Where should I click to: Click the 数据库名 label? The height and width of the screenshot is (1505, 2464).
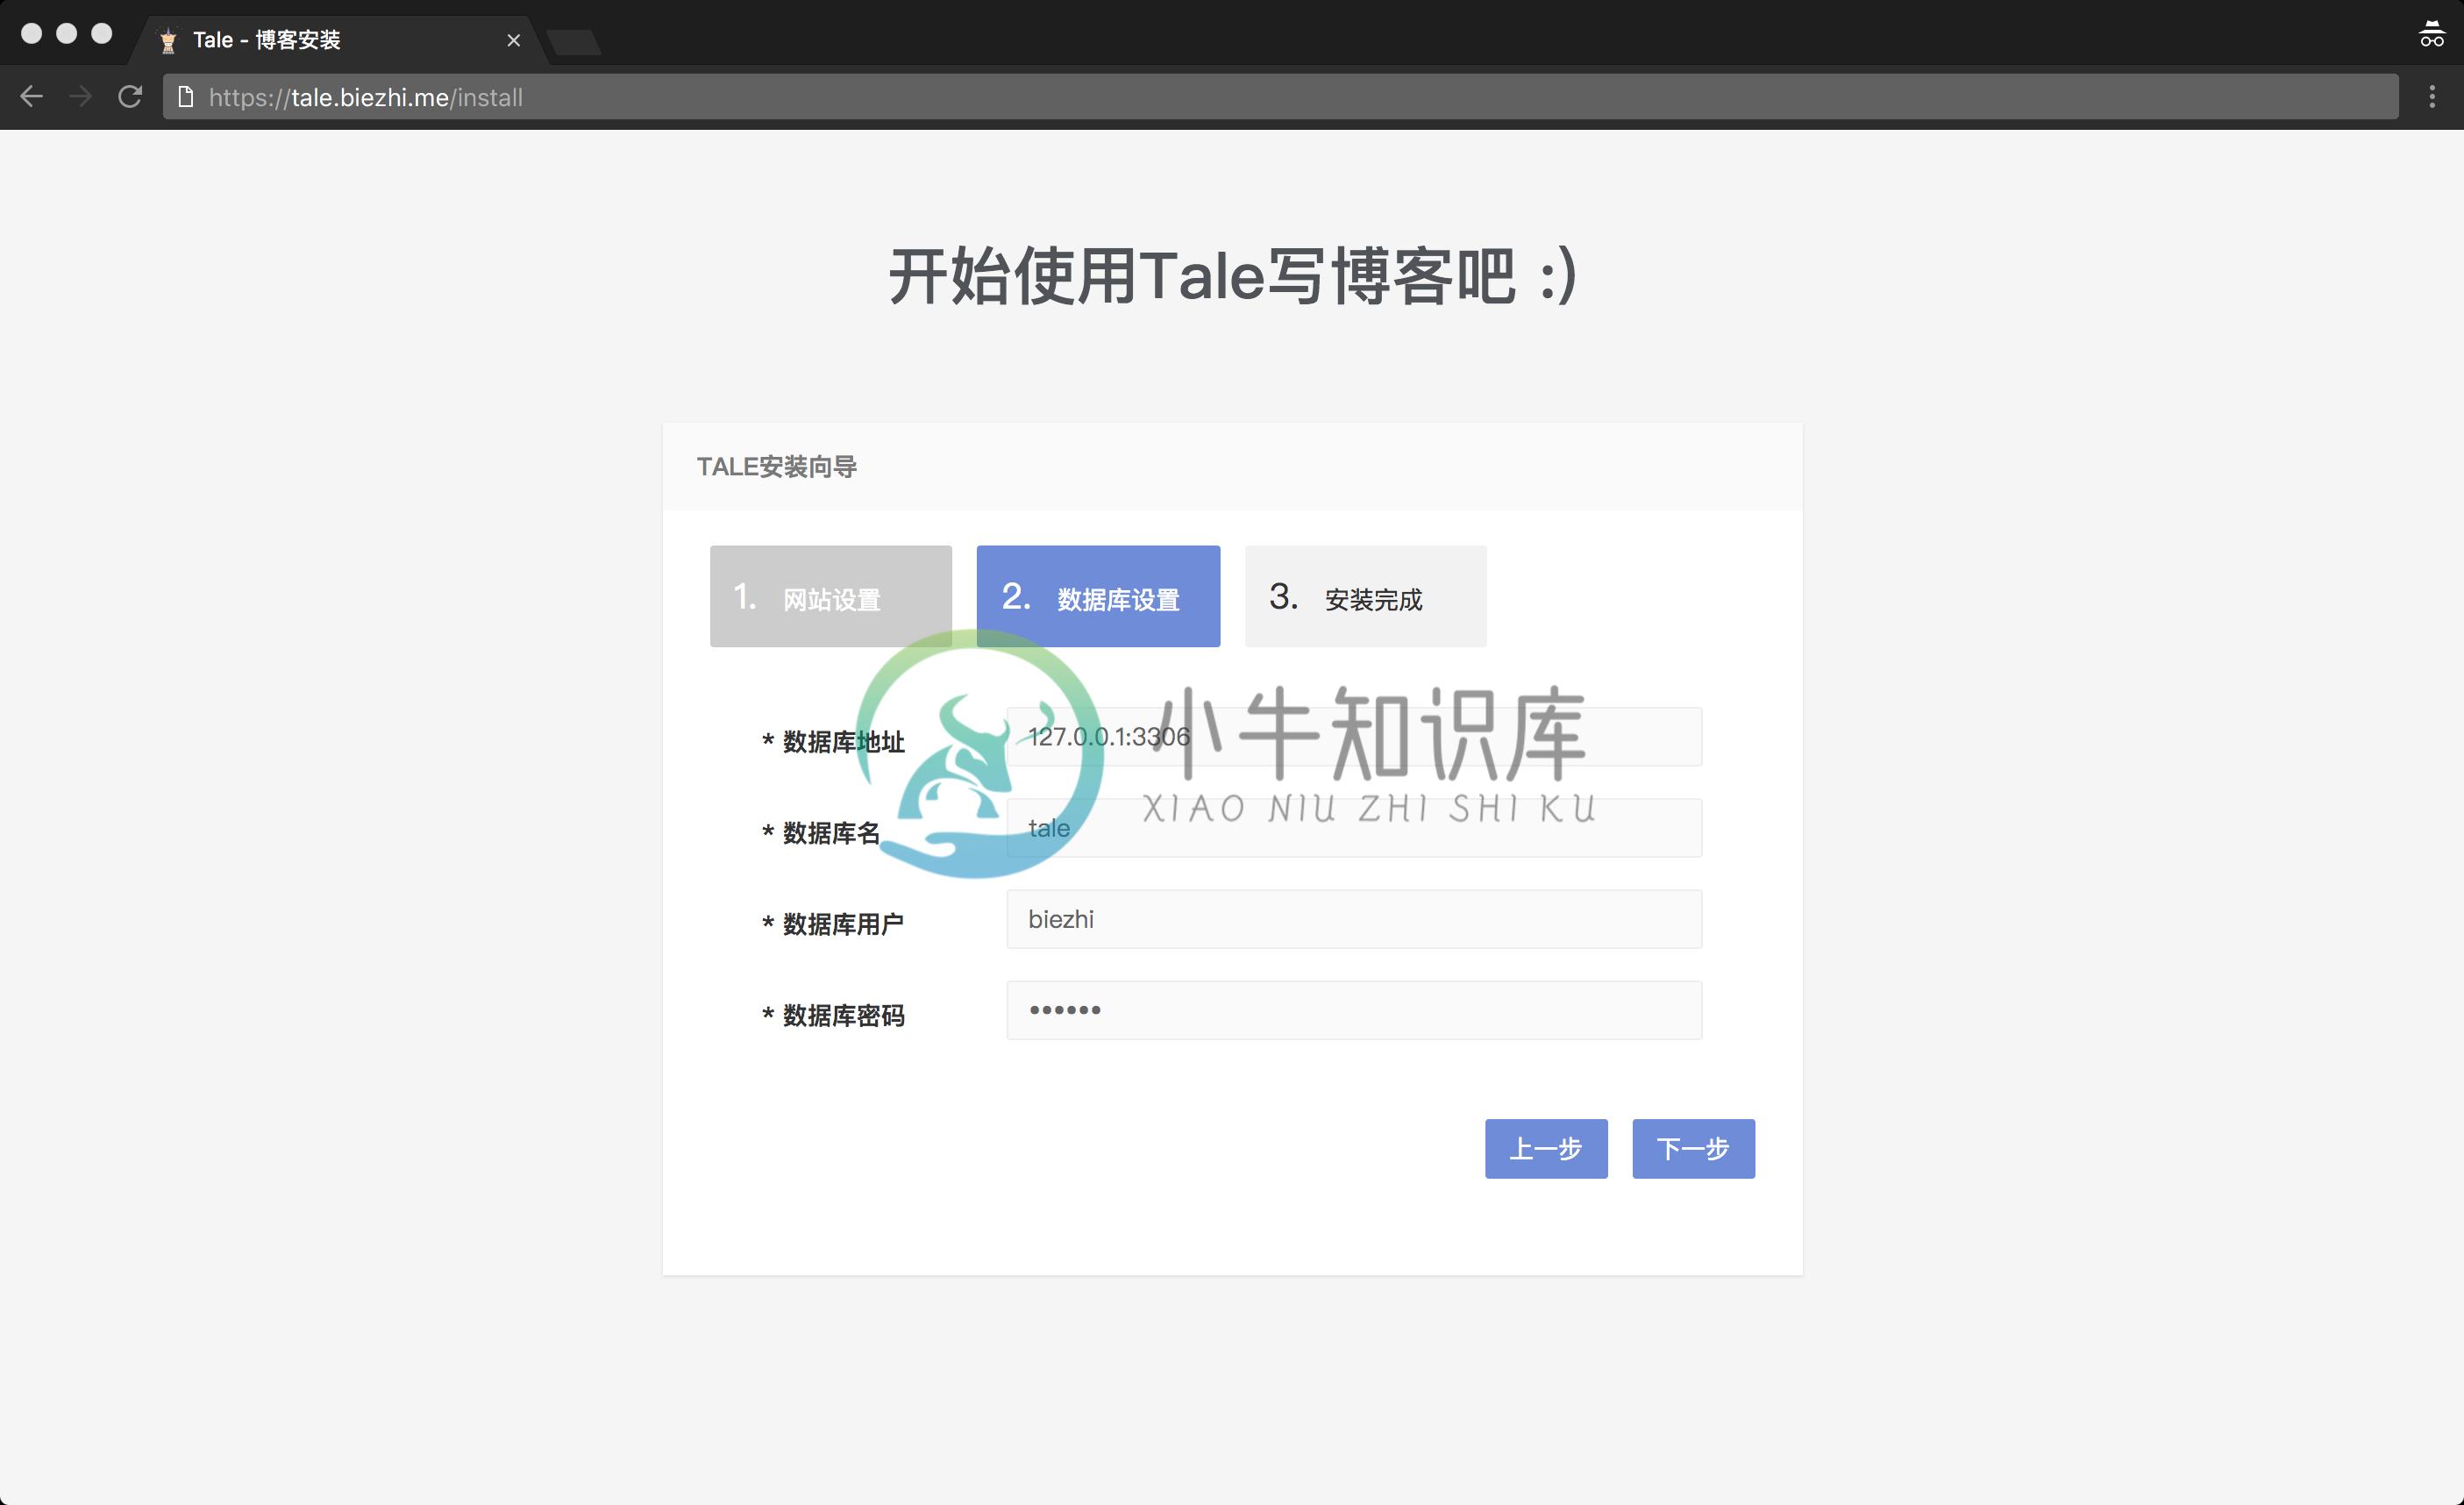[821, 833]
